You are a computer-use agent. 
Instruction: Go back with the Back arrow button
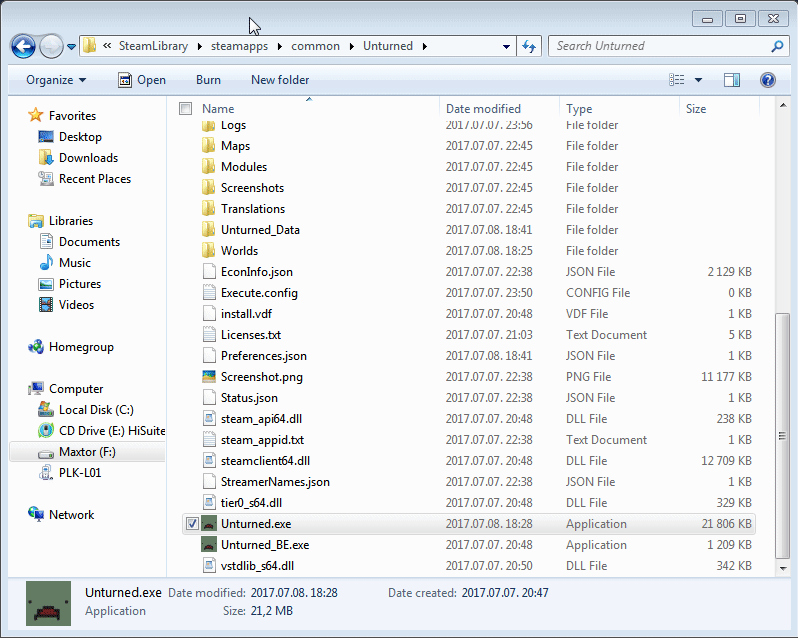[23, 47]
